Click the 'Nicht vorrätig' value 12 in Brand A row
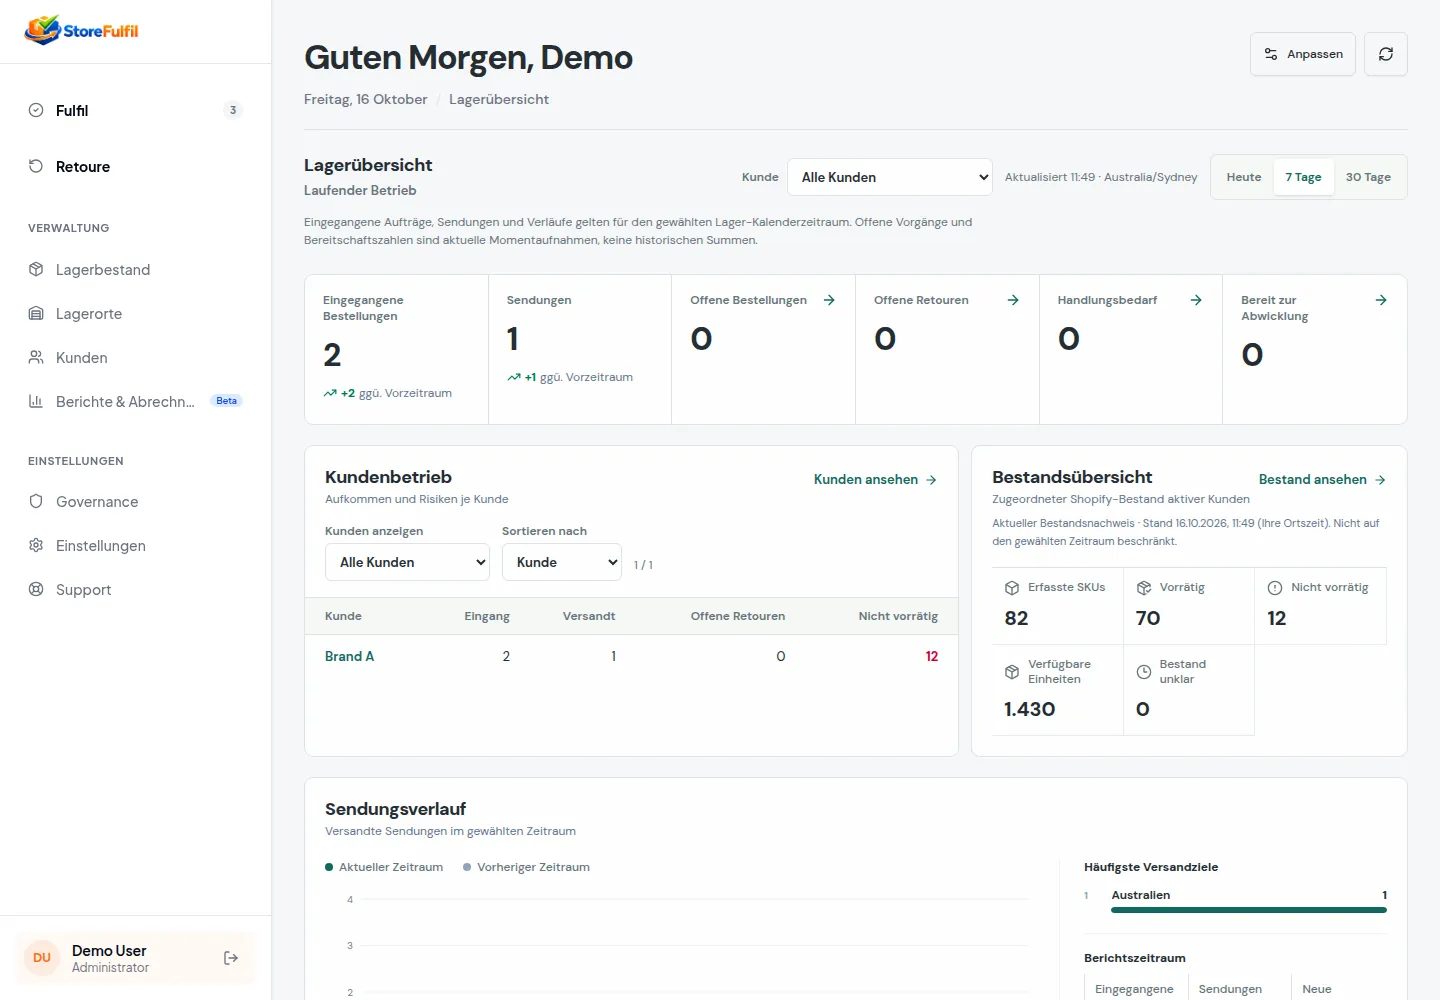 (932, 656)
